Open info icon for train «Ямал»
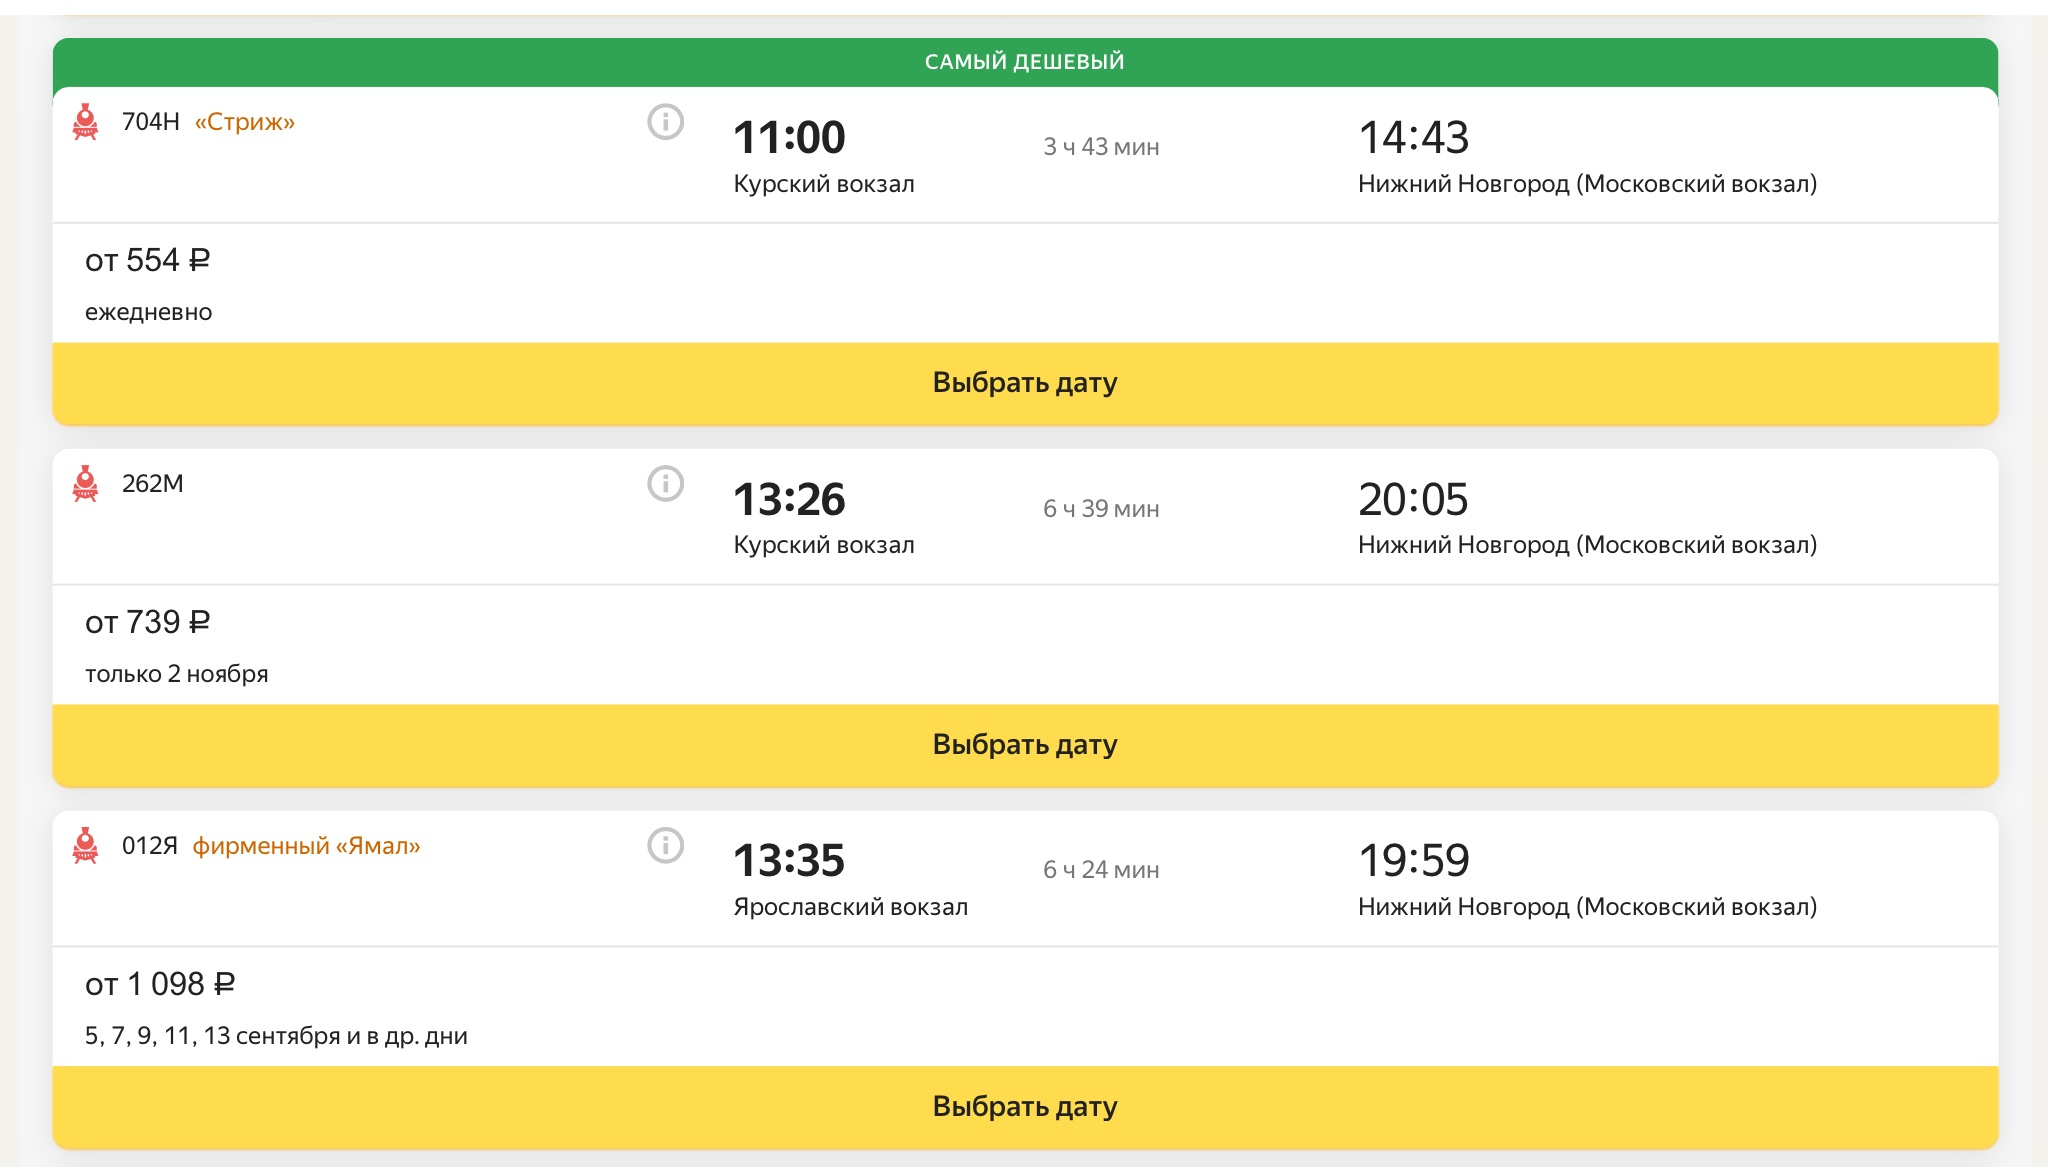The height and width of the screenshot is (1167, 2048). pos(665,846)
